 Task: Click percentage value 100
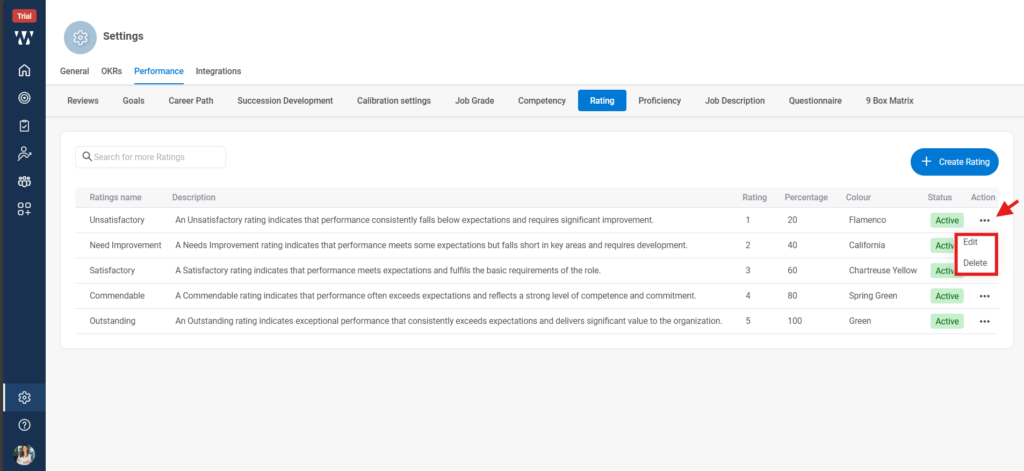pos(795,321)
